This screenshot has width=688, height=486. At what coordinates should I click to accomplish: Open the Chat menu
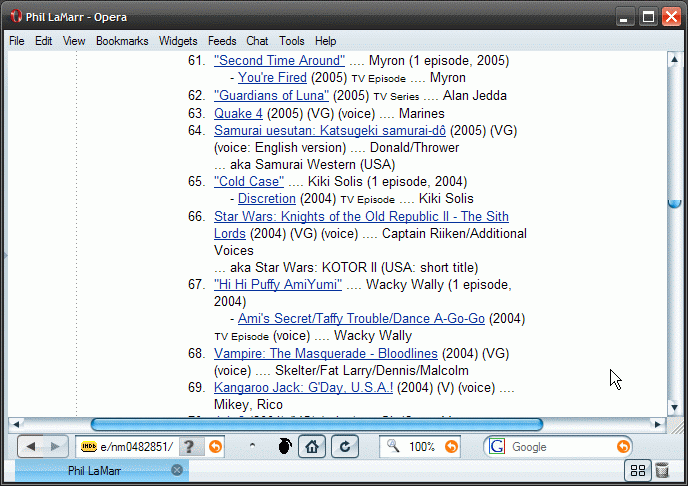[x=257, y=41]
